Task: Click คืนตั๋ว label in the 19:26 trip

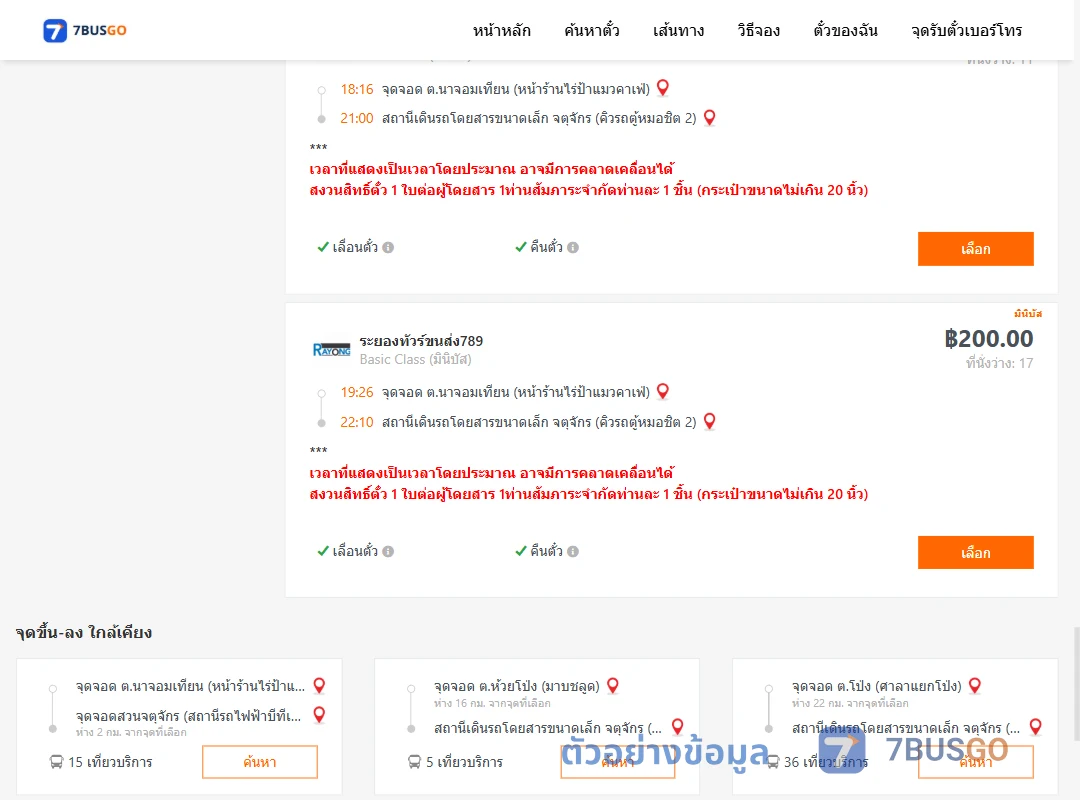Action: [546, 551]
